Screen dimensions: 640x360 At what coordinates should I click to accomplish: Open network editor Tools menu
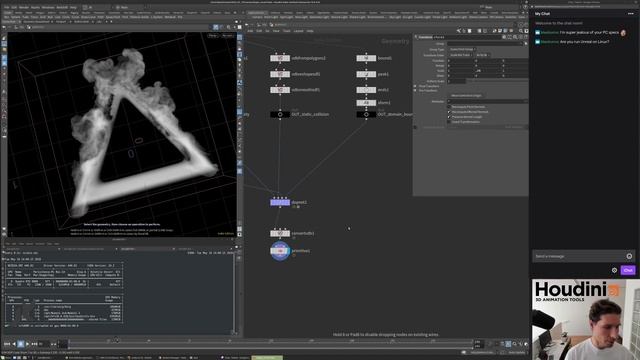tap(287, 31)
